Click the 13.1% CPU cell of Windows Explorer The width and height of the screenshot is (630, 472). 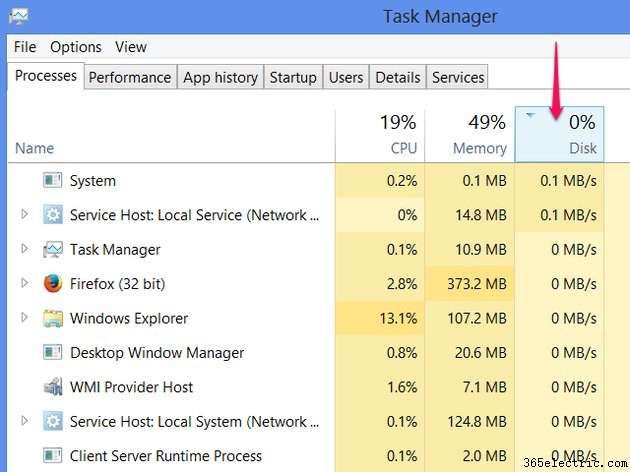pos(380,318)
